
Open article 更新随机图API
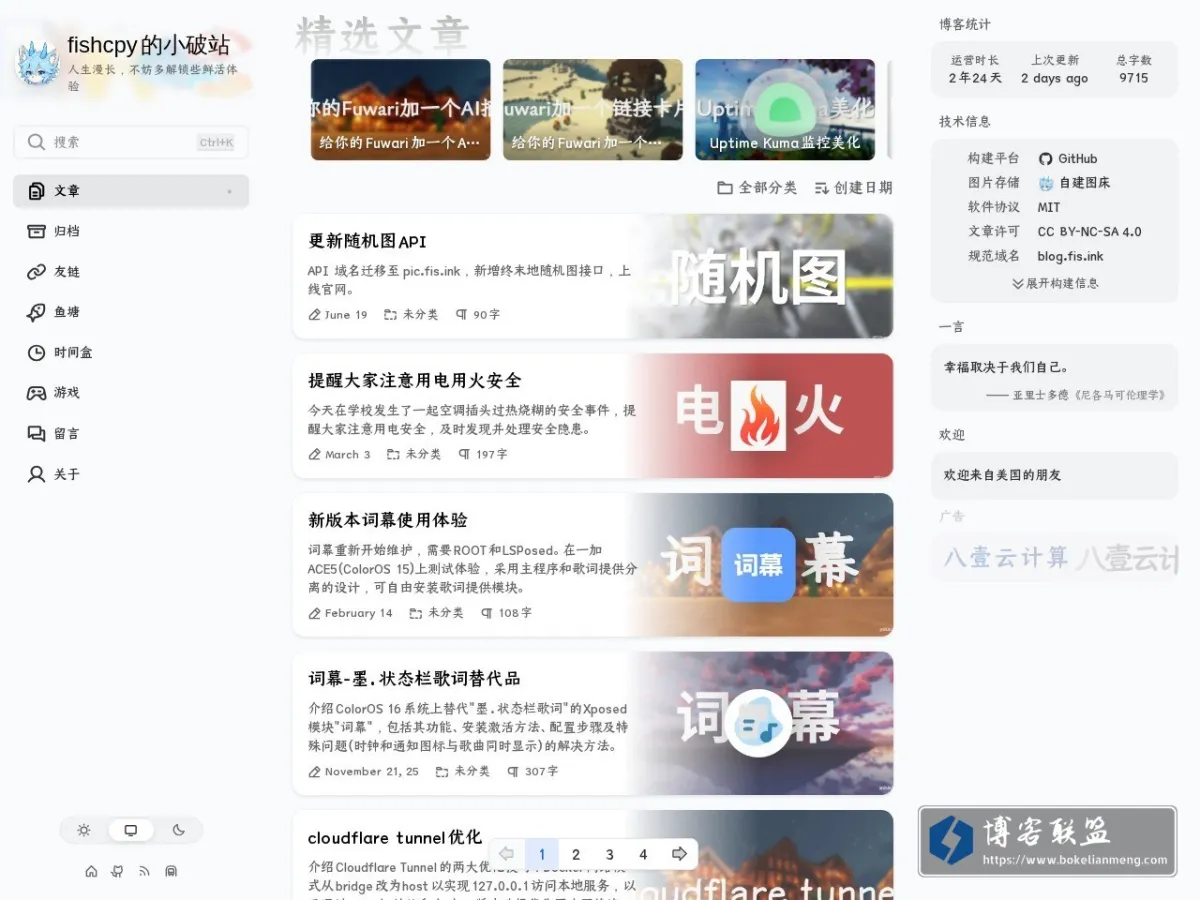click(x=368, y=242)
